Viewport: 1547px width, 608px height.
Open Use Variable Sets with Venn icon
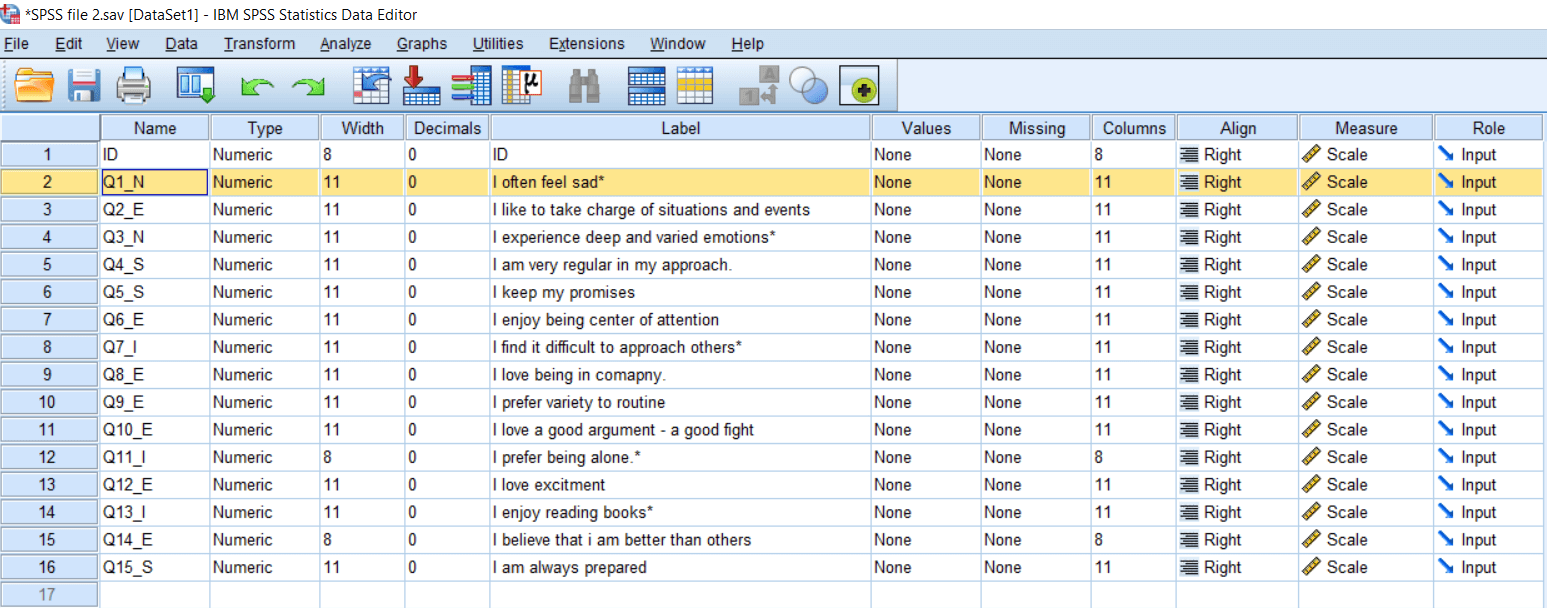tap(809, 85)
